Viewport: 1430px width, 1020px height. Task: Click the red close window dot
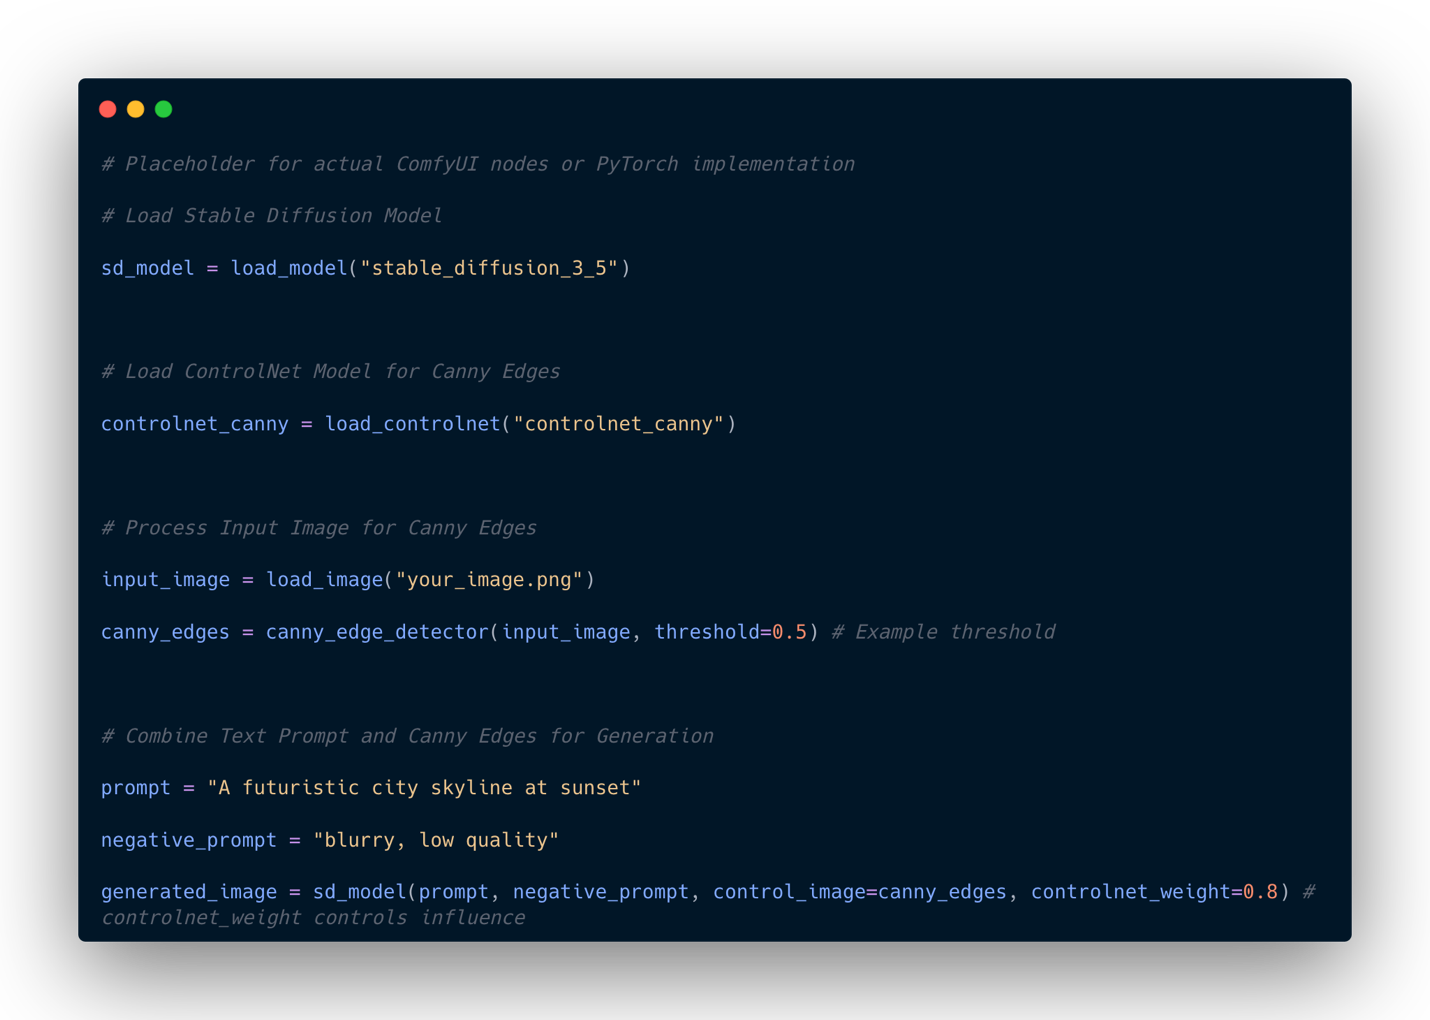click(108, 109)
